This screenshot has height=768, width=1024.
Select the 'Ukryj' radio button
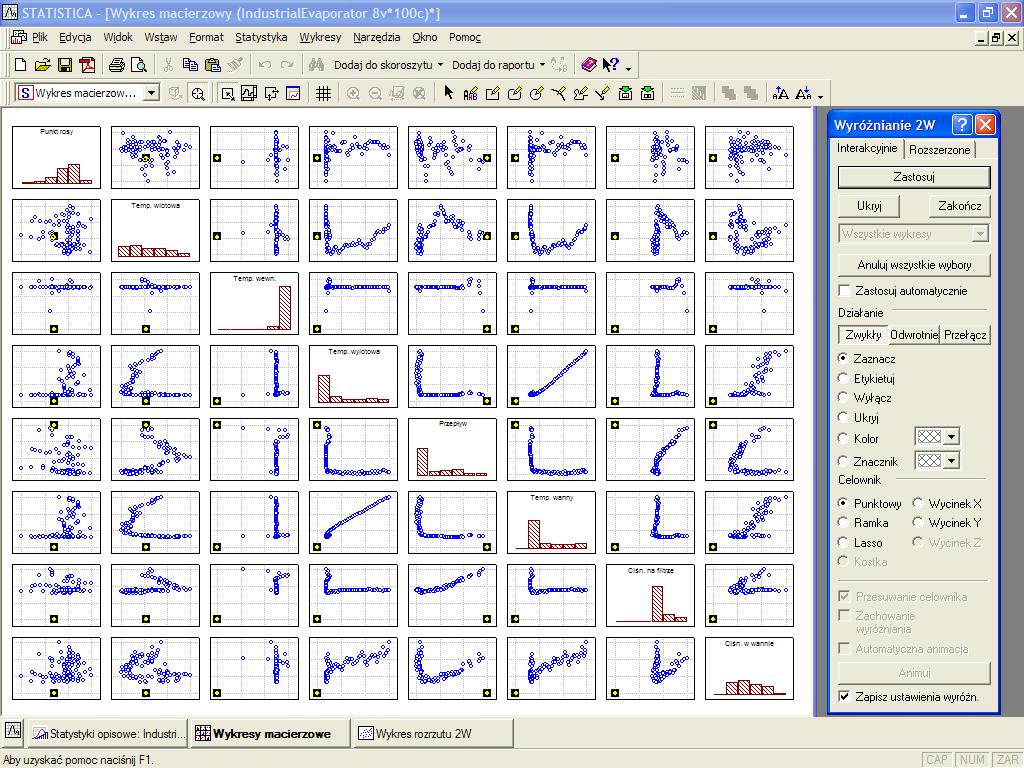point(843,417)
